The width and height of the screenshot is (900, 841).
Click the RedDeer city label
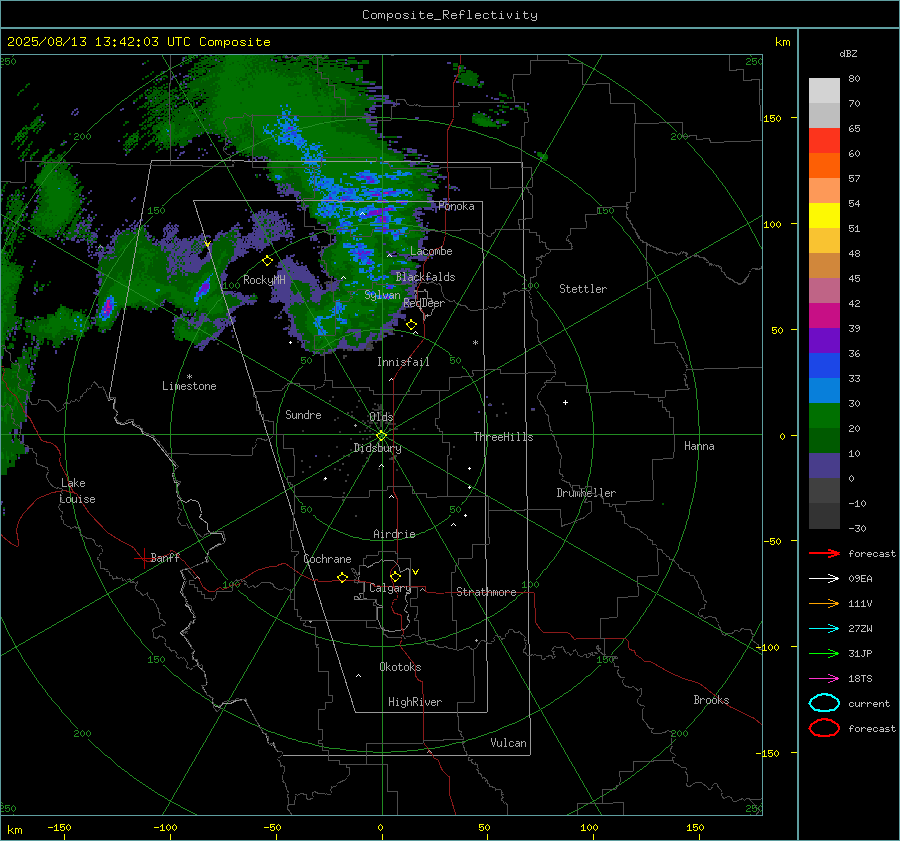pyautogui.click(x=424, y=303)
